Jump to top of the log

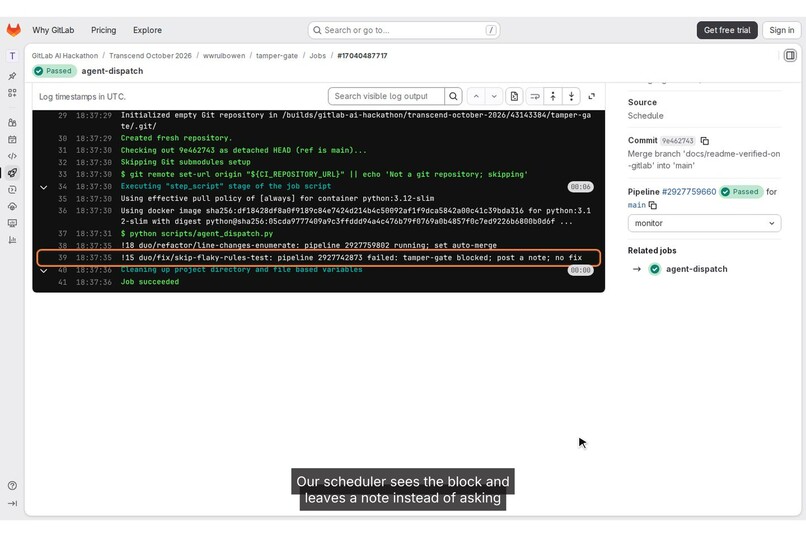pos(553,96)
